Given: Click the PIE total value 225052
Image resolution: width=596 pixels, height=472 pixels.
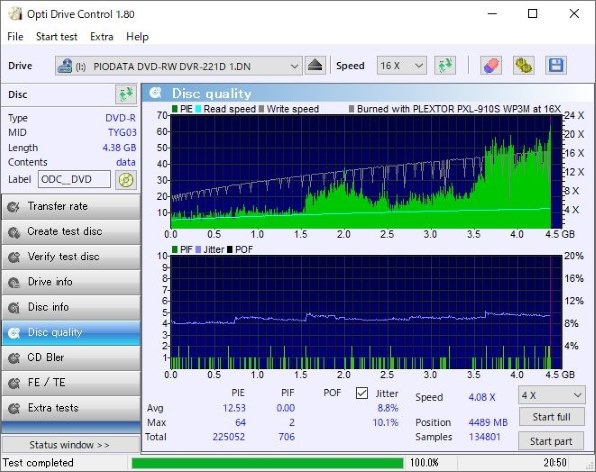Looking at the screenshot, I should [229, 437].
